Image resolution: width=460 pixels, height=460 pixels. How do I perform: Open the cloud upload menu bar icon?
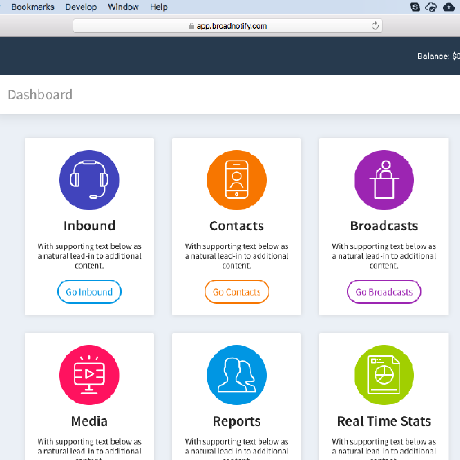(449, 7)
